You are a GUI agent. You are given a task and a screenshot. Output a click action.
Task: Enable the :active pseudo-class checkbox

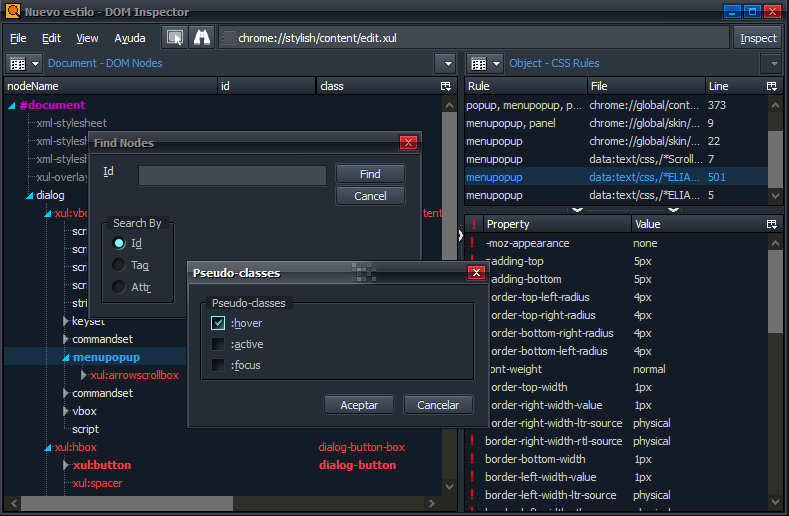218,344
